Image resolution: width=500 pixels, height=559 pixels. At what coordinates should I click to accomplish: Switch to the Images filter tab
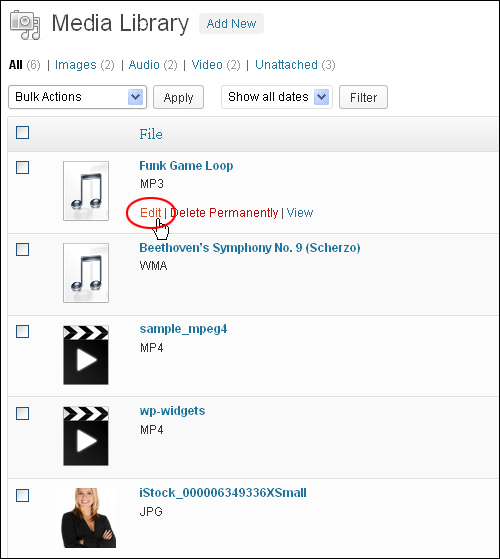click(x=76, y=65)
